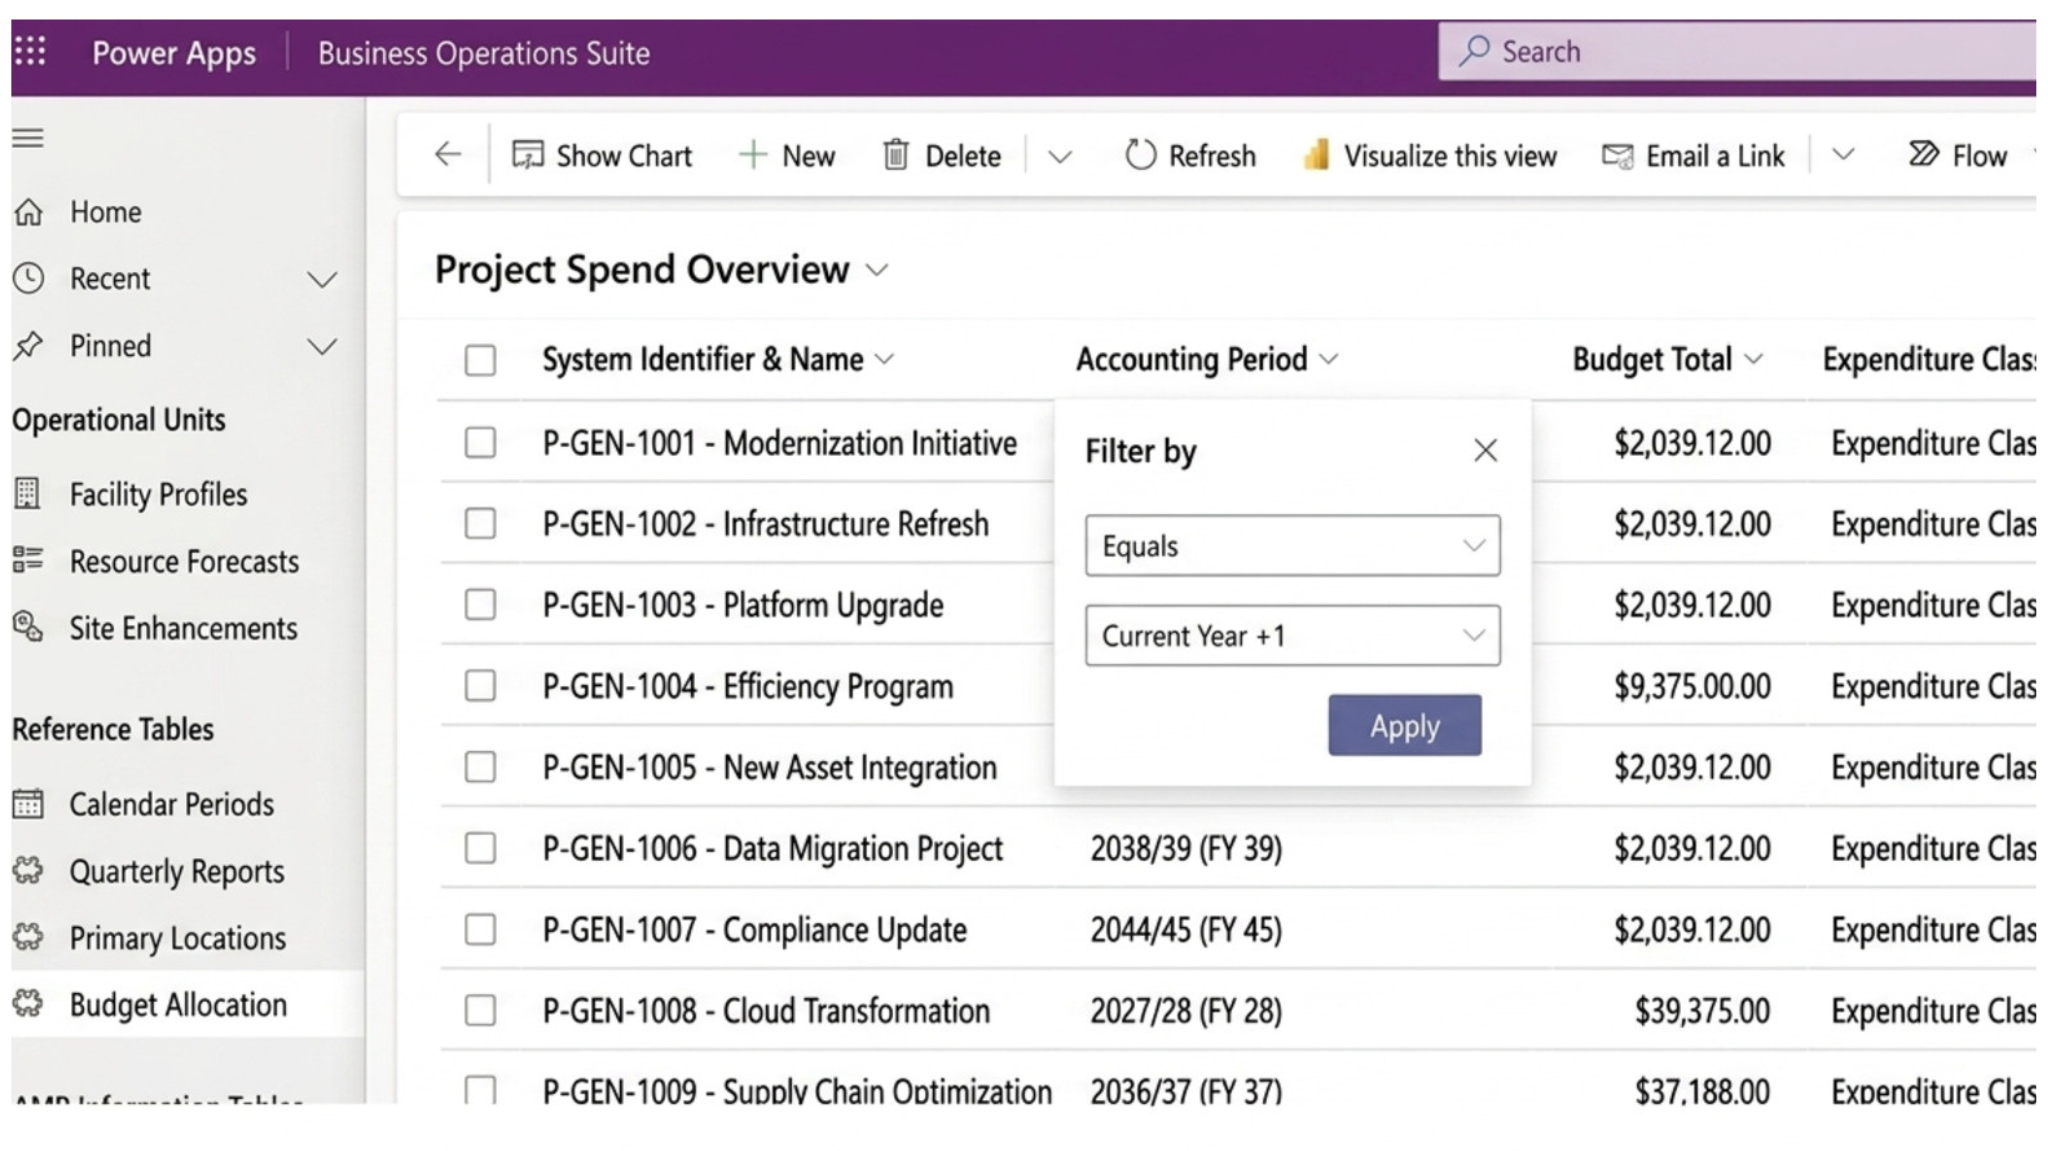This screenshot has height=1151, width=2048.
Task: Open the Current Year +1 value dropdown
Action: 1292,635
